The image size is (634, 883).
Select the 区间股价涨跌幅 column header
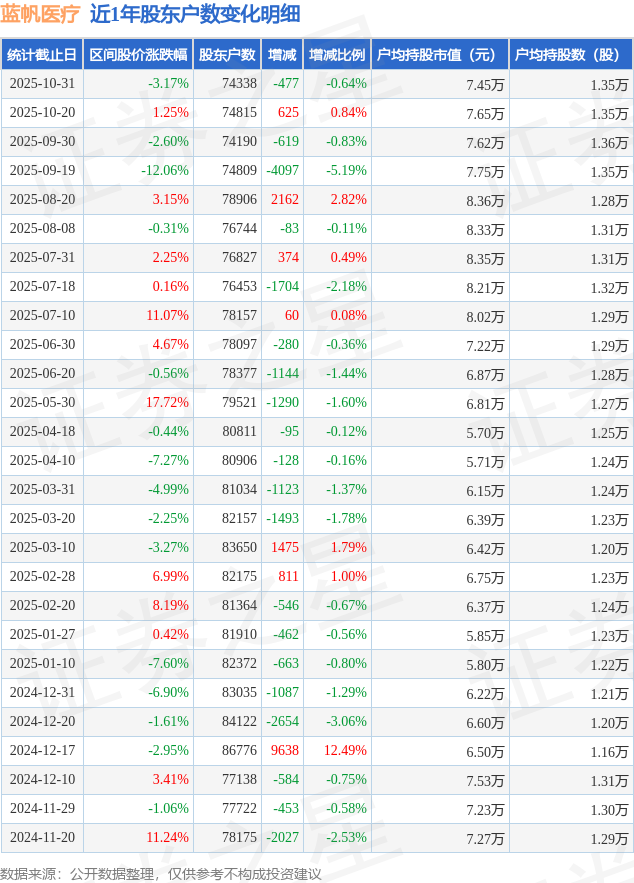[x=137, y=55]
